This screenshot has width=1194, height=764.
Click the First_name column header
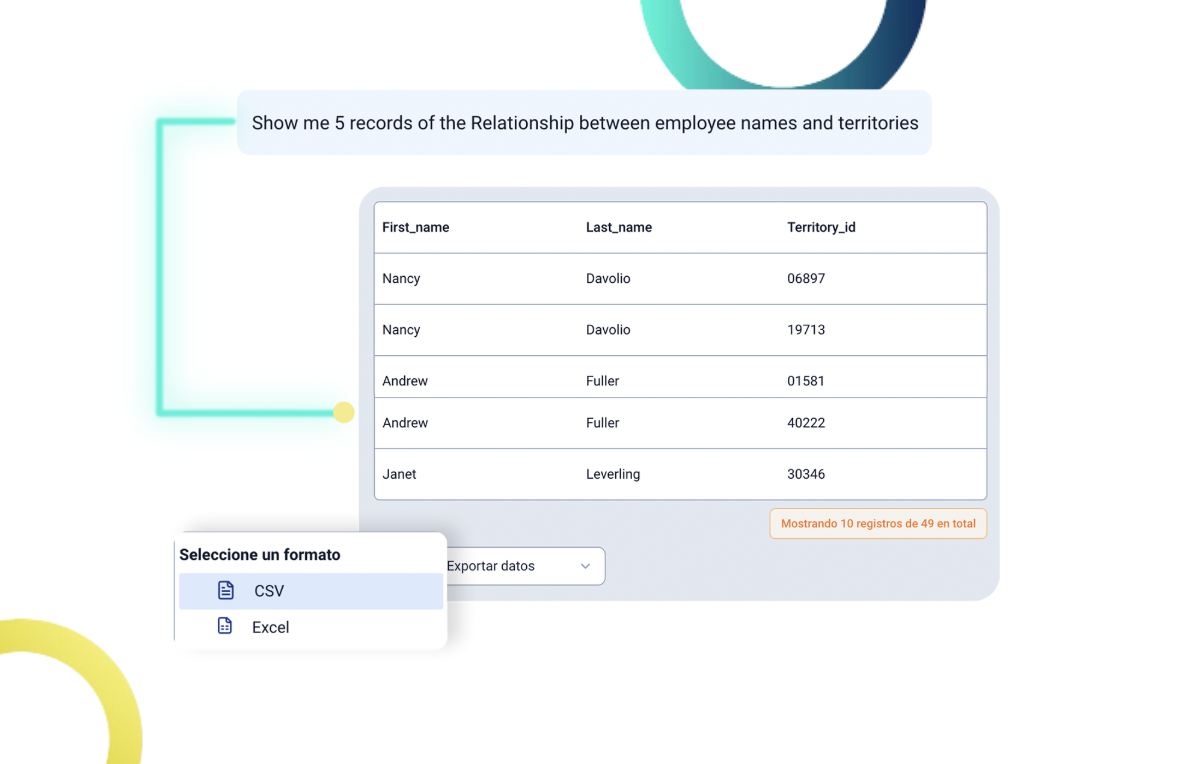[x=416, y=227]
